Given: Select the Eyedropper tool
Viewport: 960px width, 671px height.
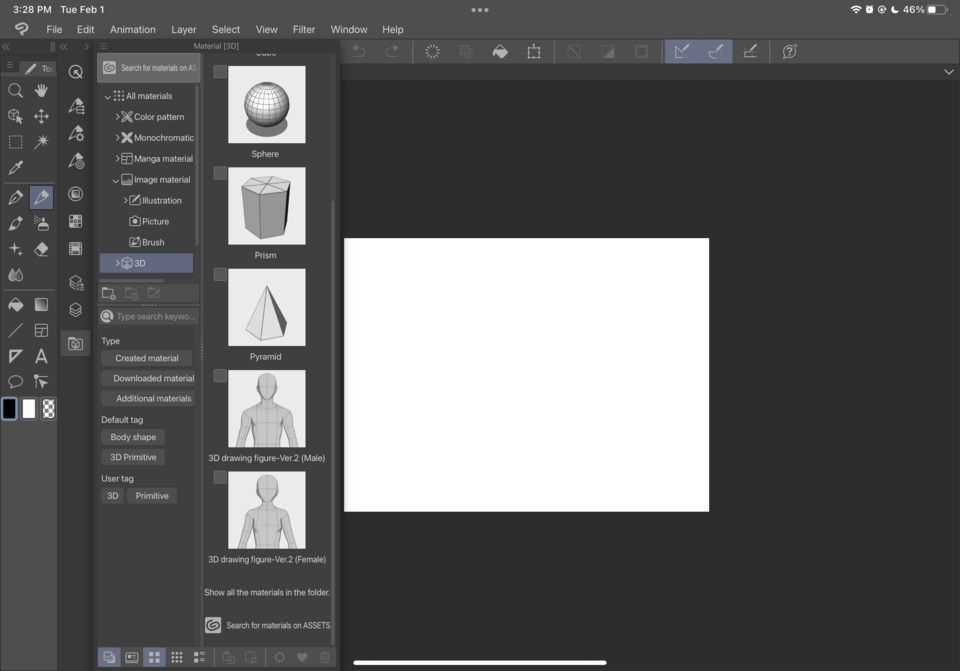Looking at the screenshot, I should click(15, 167).
